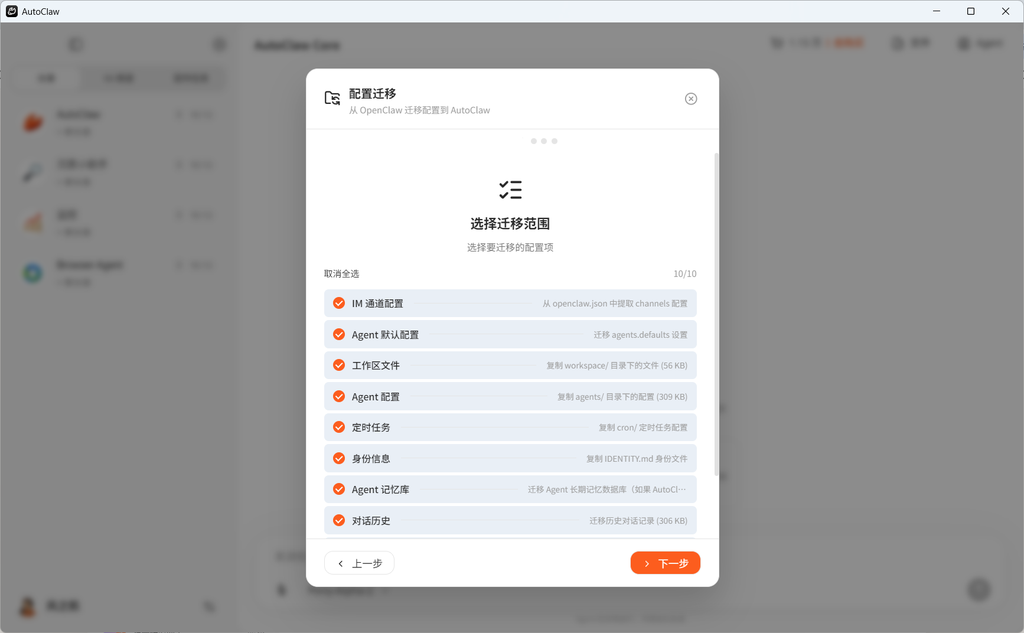Uncheck the IM 通道配置 checkbox
The image size is (1024, 633).
click(339, 303)
